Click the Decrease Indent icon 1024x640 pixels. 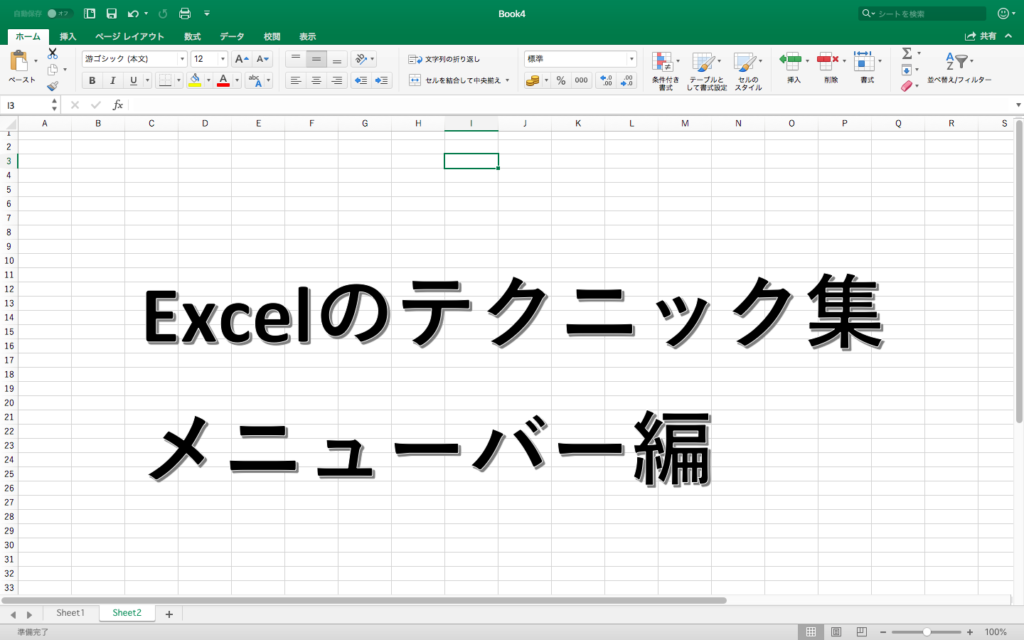(x=360, y=80)
